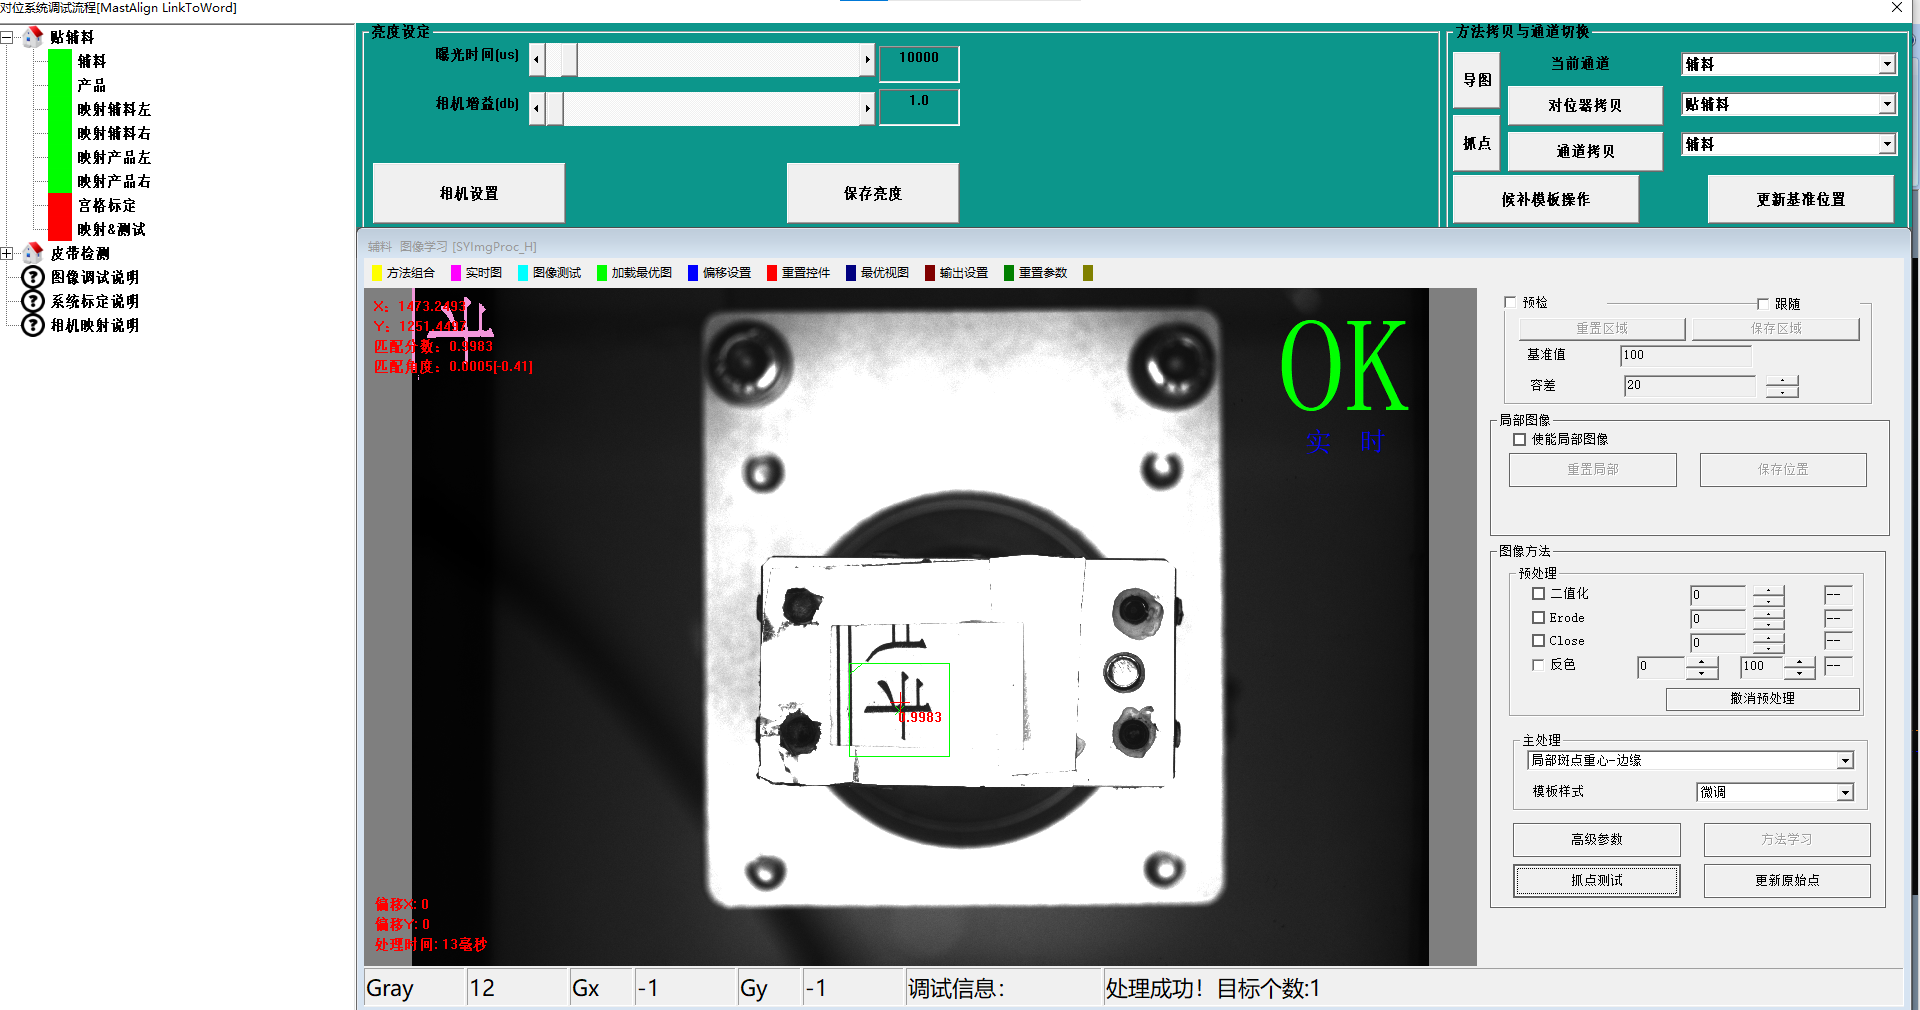Click the yellow 方法组合 toolbar icon
1920x1010 pixels.
click(377, 273)
